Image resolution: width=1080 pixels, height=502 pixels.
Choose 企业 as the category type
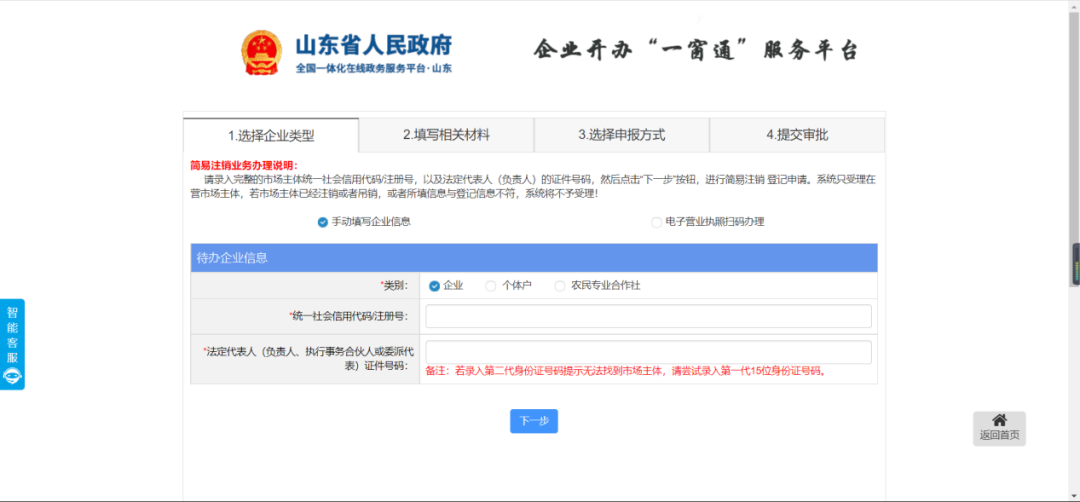(x=434, y=286)
